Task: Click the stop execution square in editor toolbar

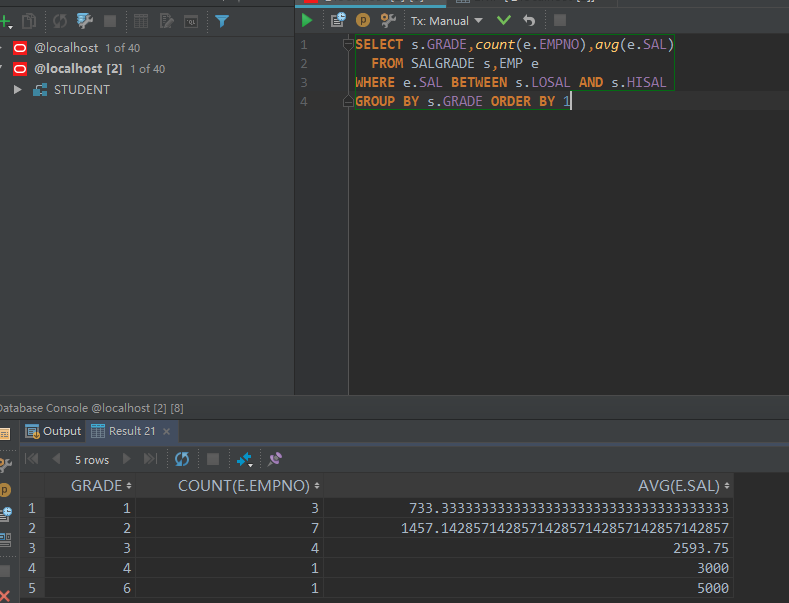Action: (x=560, y=20)
